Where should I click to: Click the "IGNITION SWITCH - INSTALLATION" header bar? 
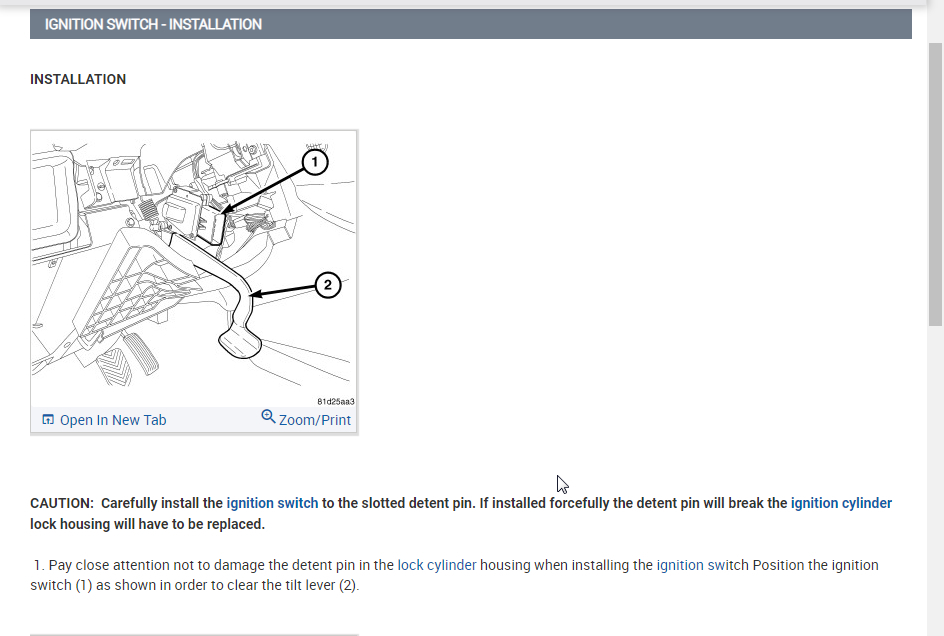click(x=470, y=24)
